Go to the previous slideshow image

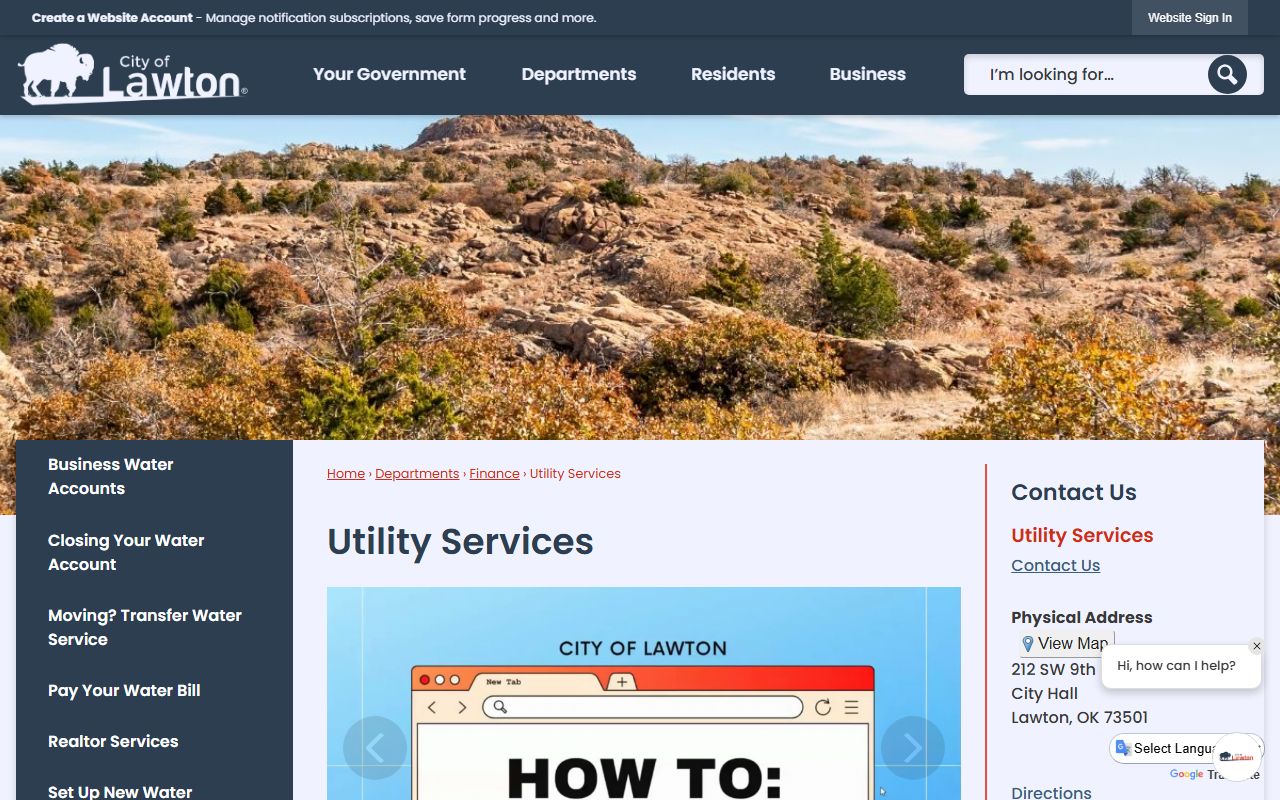tap(375, 748)
